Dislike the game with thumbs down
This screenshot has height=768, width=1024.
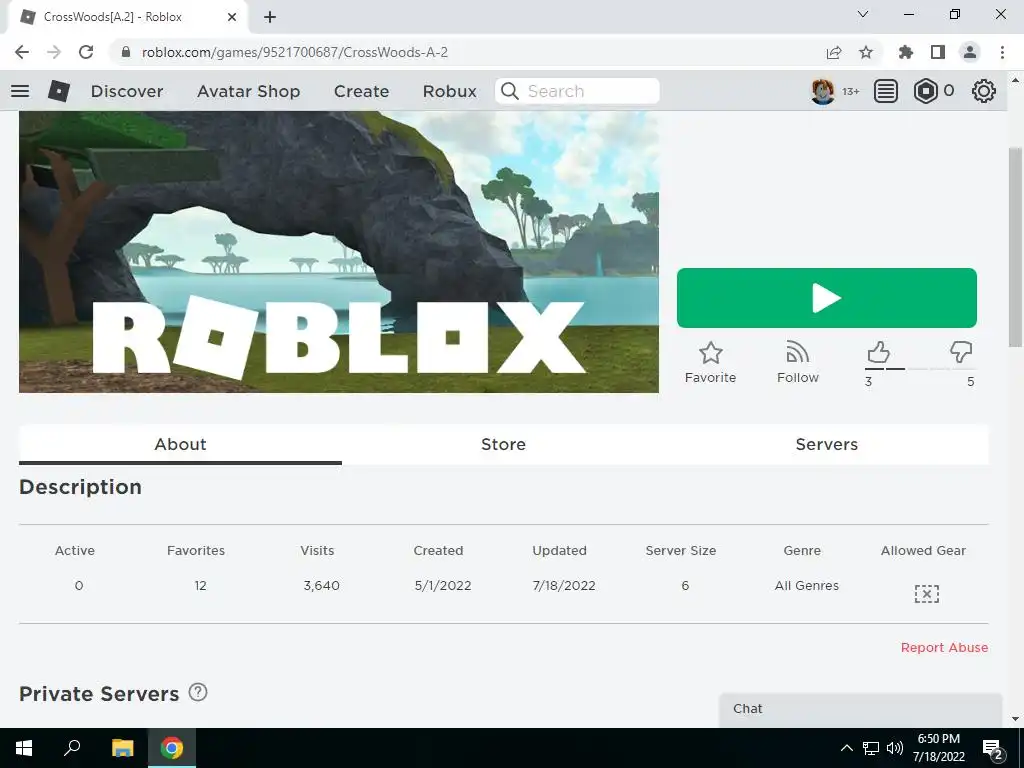pos(961,352)
